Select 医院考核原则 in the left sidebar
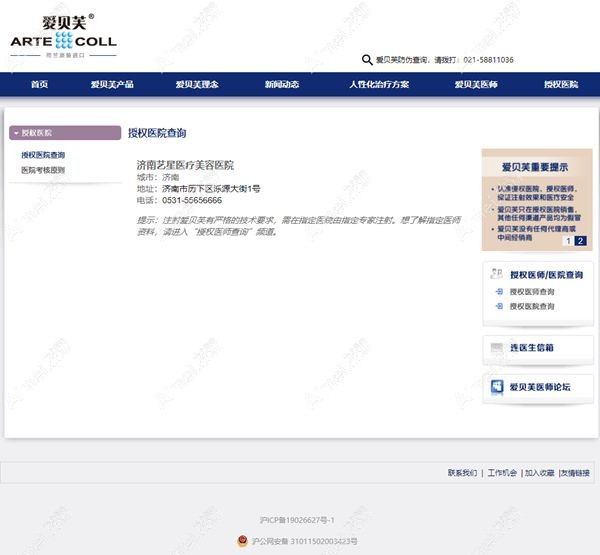600x555 pixels. point(43,170)
